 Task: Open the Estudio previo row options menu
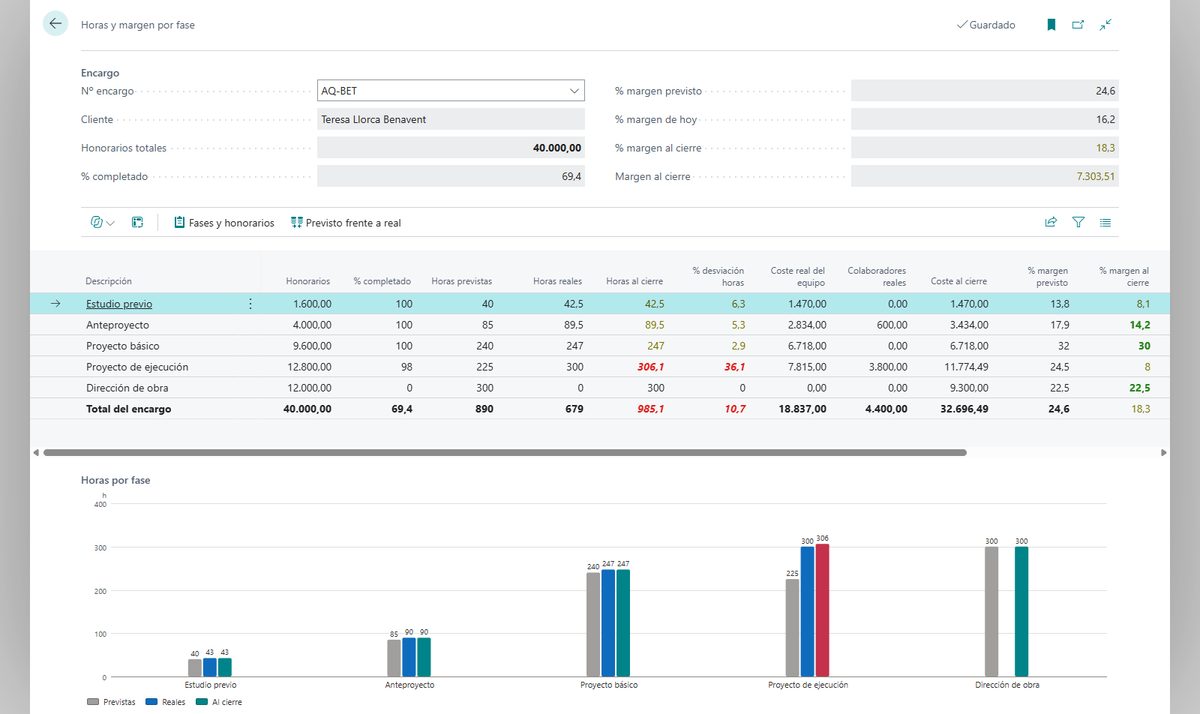pos(250,304)
